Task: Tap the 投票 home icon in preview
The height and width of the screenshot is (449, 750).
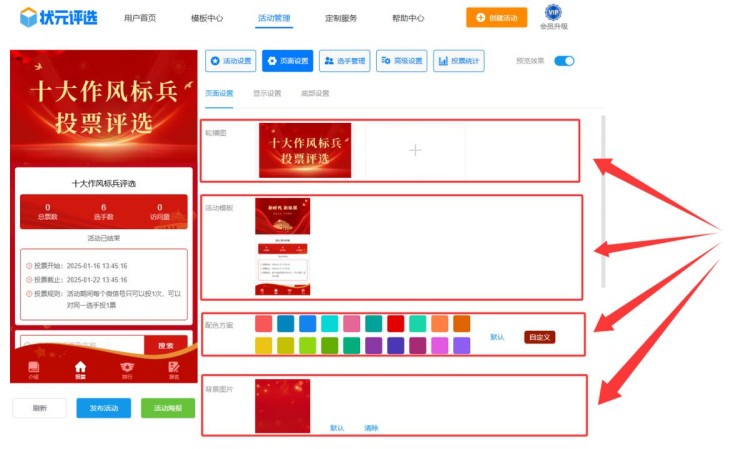Action: point(80,369)
